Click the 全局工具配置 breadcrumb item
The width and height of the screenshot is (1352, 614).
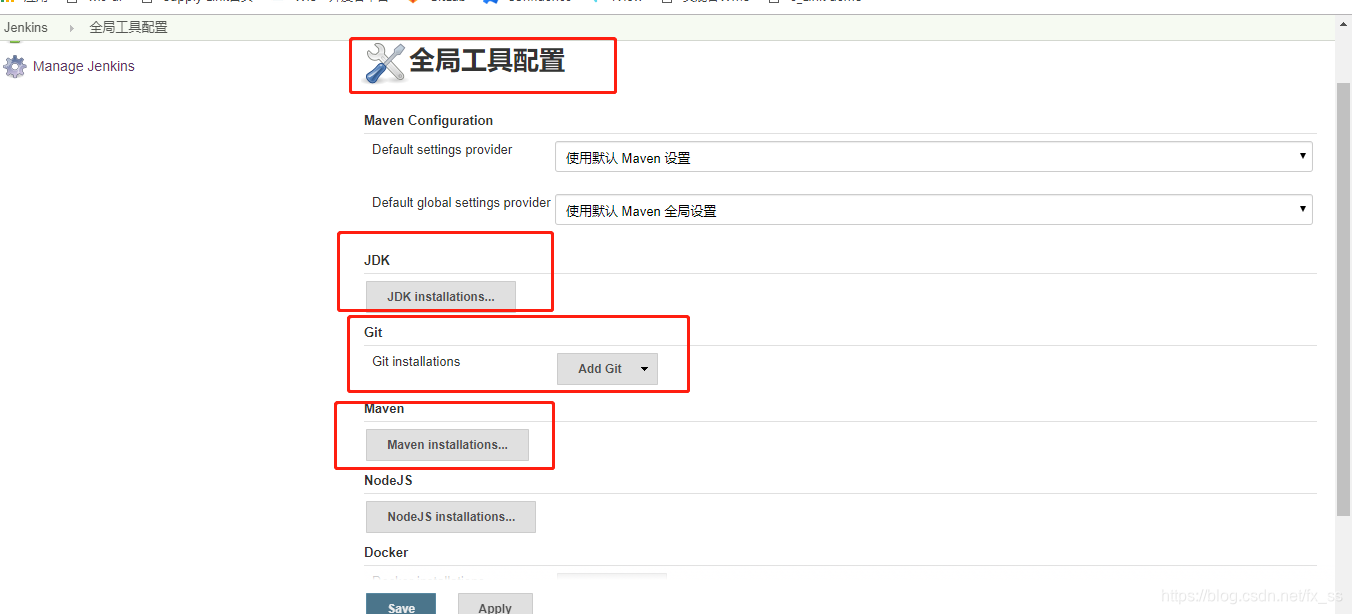point(129,27)
